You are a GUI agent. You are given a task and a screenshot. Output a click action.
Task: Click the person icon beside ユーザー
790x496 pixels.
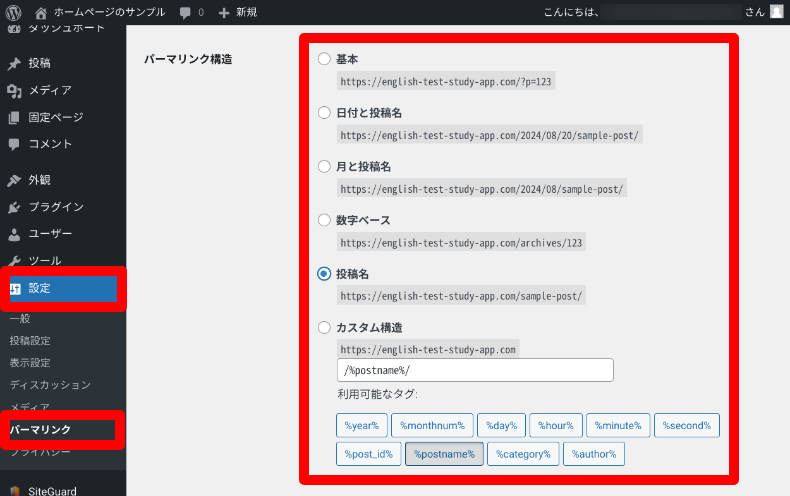point(14,234)
